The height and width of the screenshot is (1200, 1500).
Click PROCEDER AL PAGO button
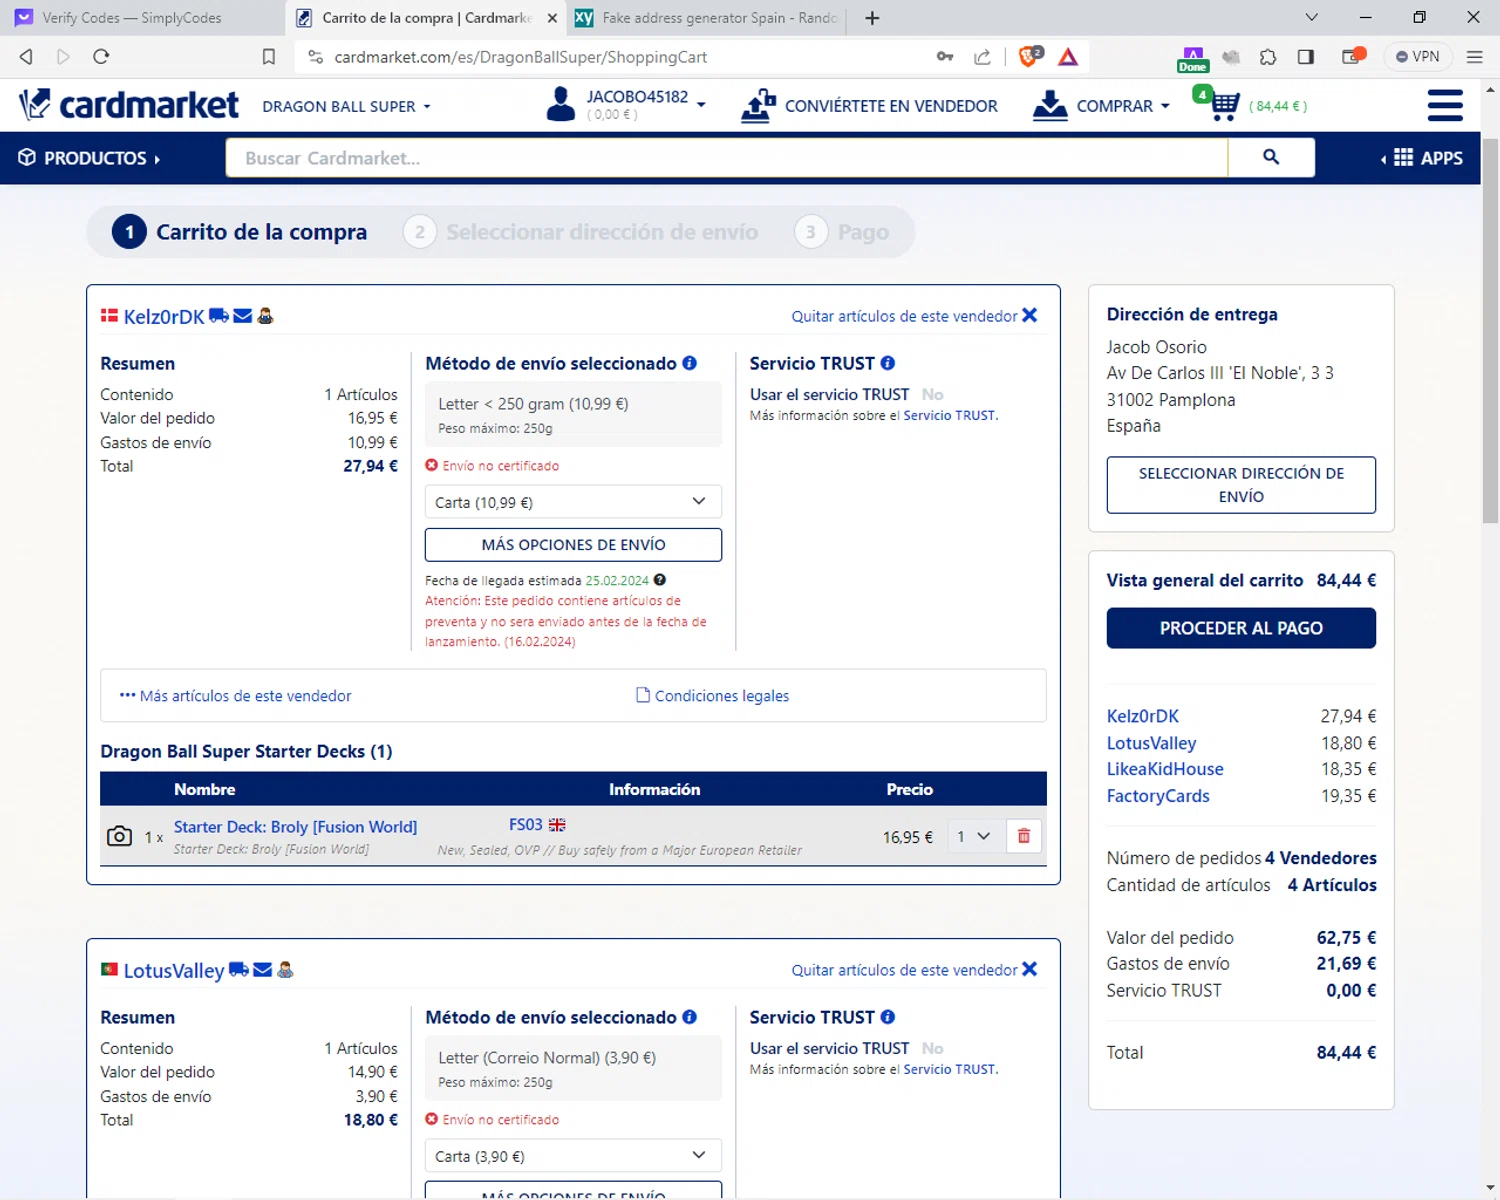click(1241, 628)
